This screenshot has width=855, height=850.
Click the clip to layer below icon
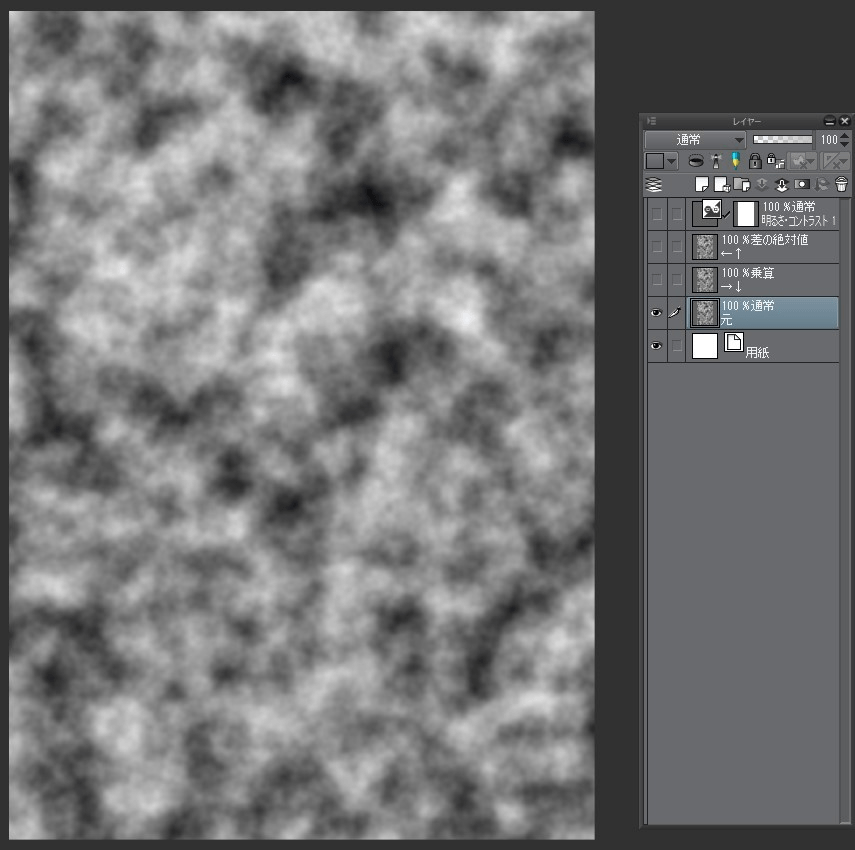click(696, 161)
